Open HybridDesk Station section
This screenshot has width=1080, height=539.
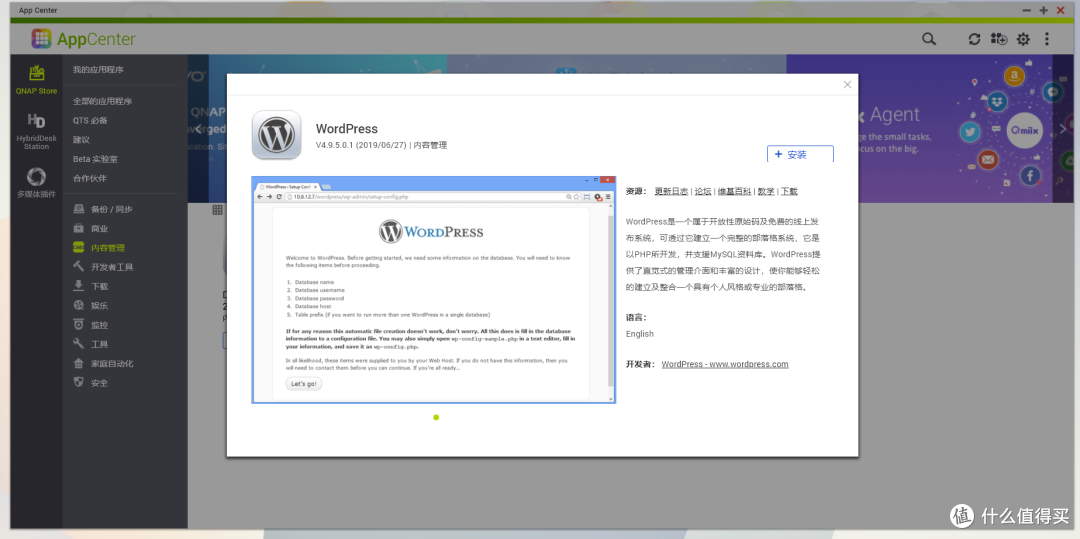pyautogui.click(x=36, y=130)
